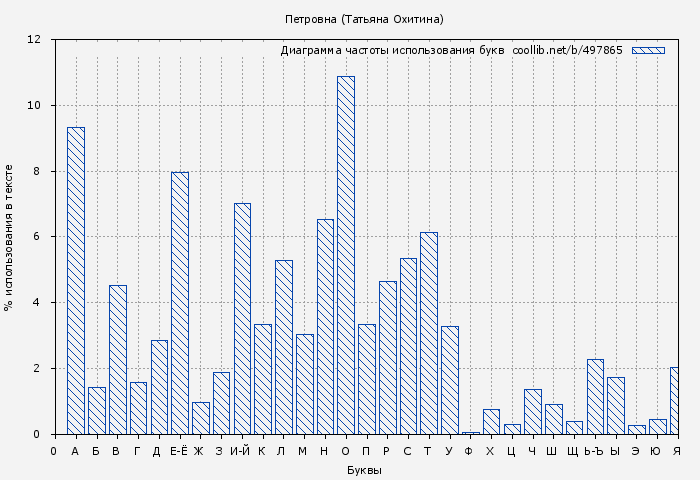Click the y-axis tick label '6'
The image size is (700, 480).
point(37,237)
